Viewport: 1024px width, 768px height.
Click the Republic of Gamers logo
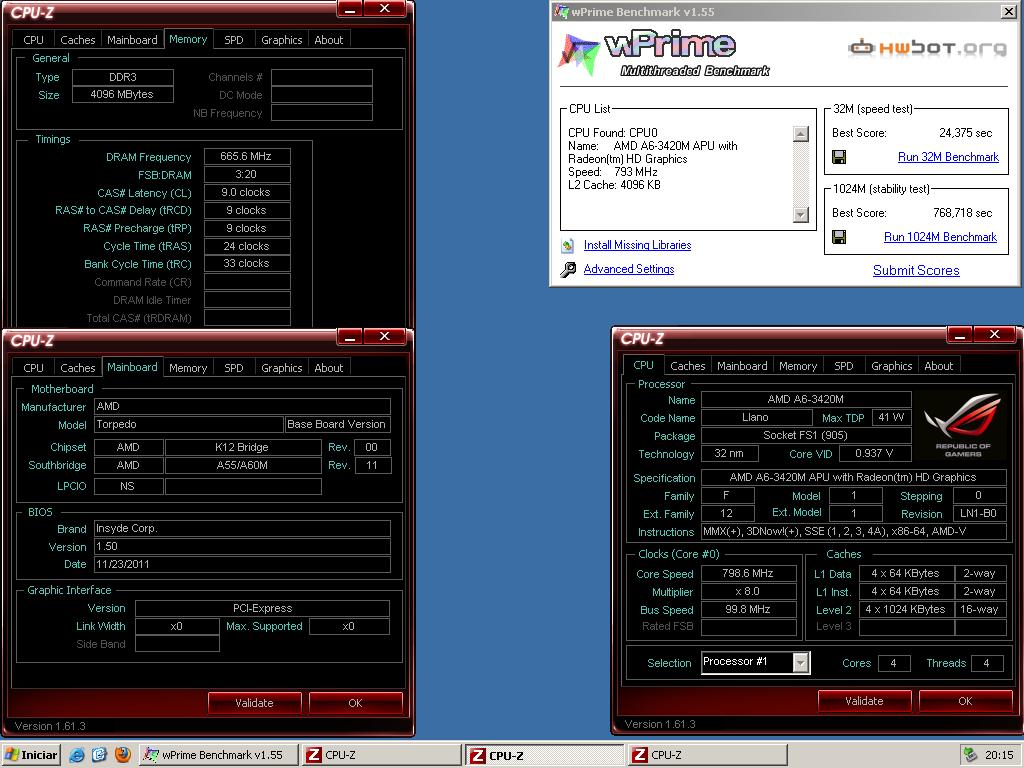[x=962, y=424]
